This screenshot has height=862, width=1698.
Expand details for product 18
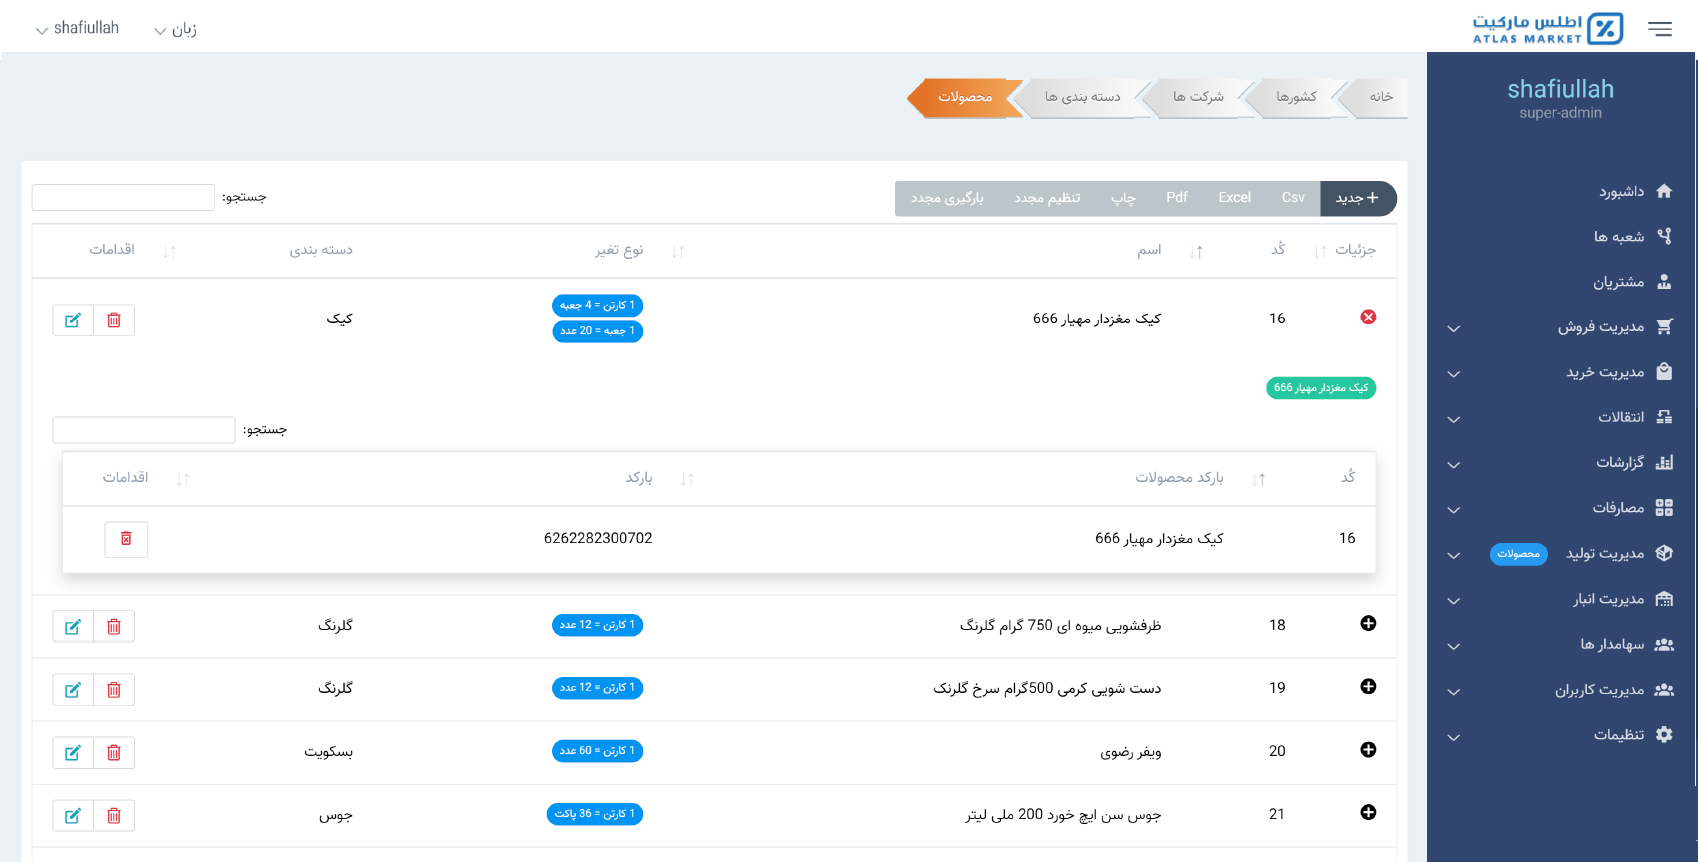tap(1368, 624)
